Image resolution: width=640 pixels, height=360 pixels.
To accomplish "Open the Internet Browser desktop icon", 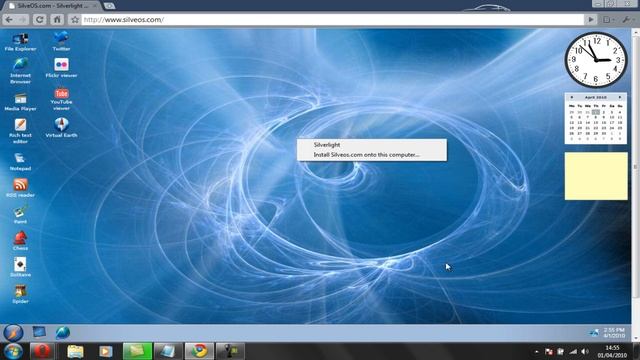I will tap(20, 70).
